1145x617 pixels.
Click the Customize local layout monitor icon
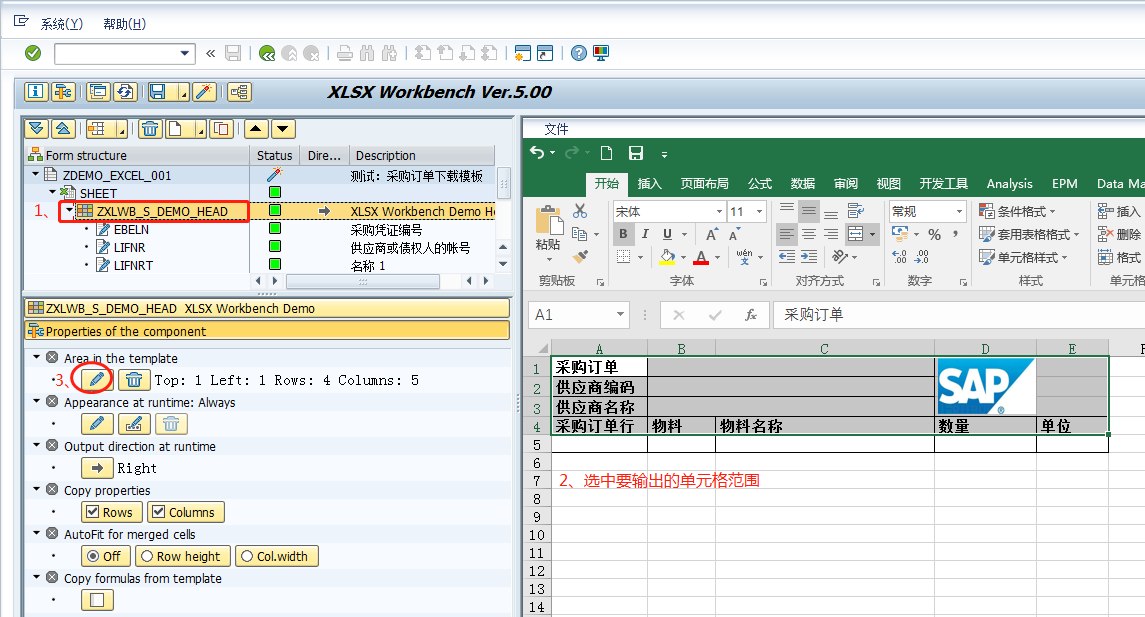601,53
